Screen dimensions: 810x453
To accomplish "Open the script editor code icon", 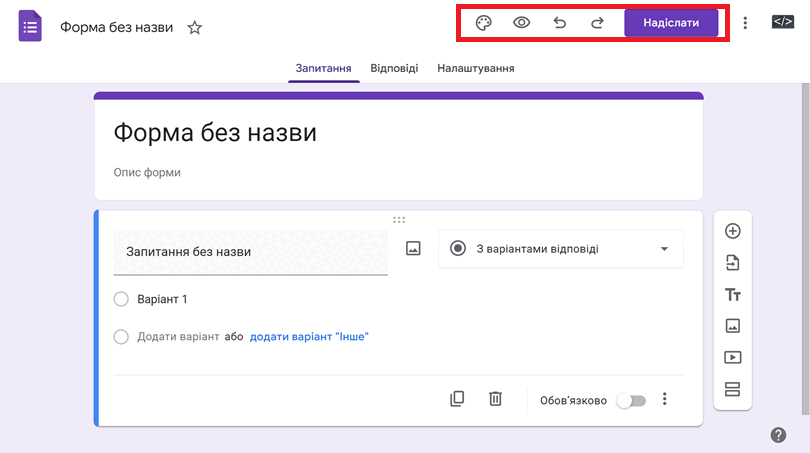I will [x=783, y=22].
